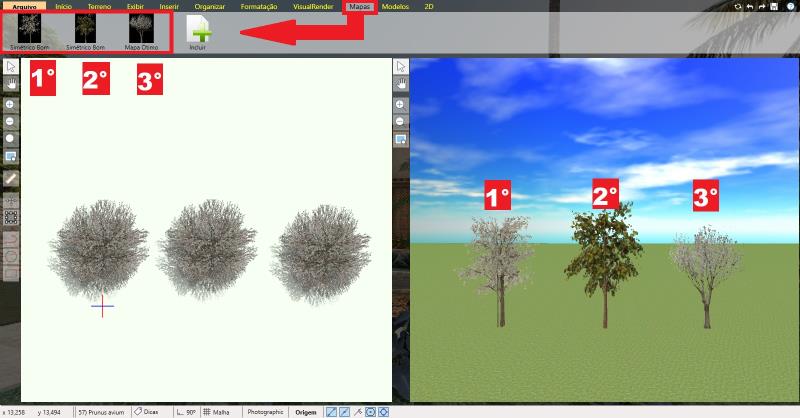Viewport: 800px width, 418px height.
Task: Toggle the Malha grid option
Action: click(x=216, y=411)
